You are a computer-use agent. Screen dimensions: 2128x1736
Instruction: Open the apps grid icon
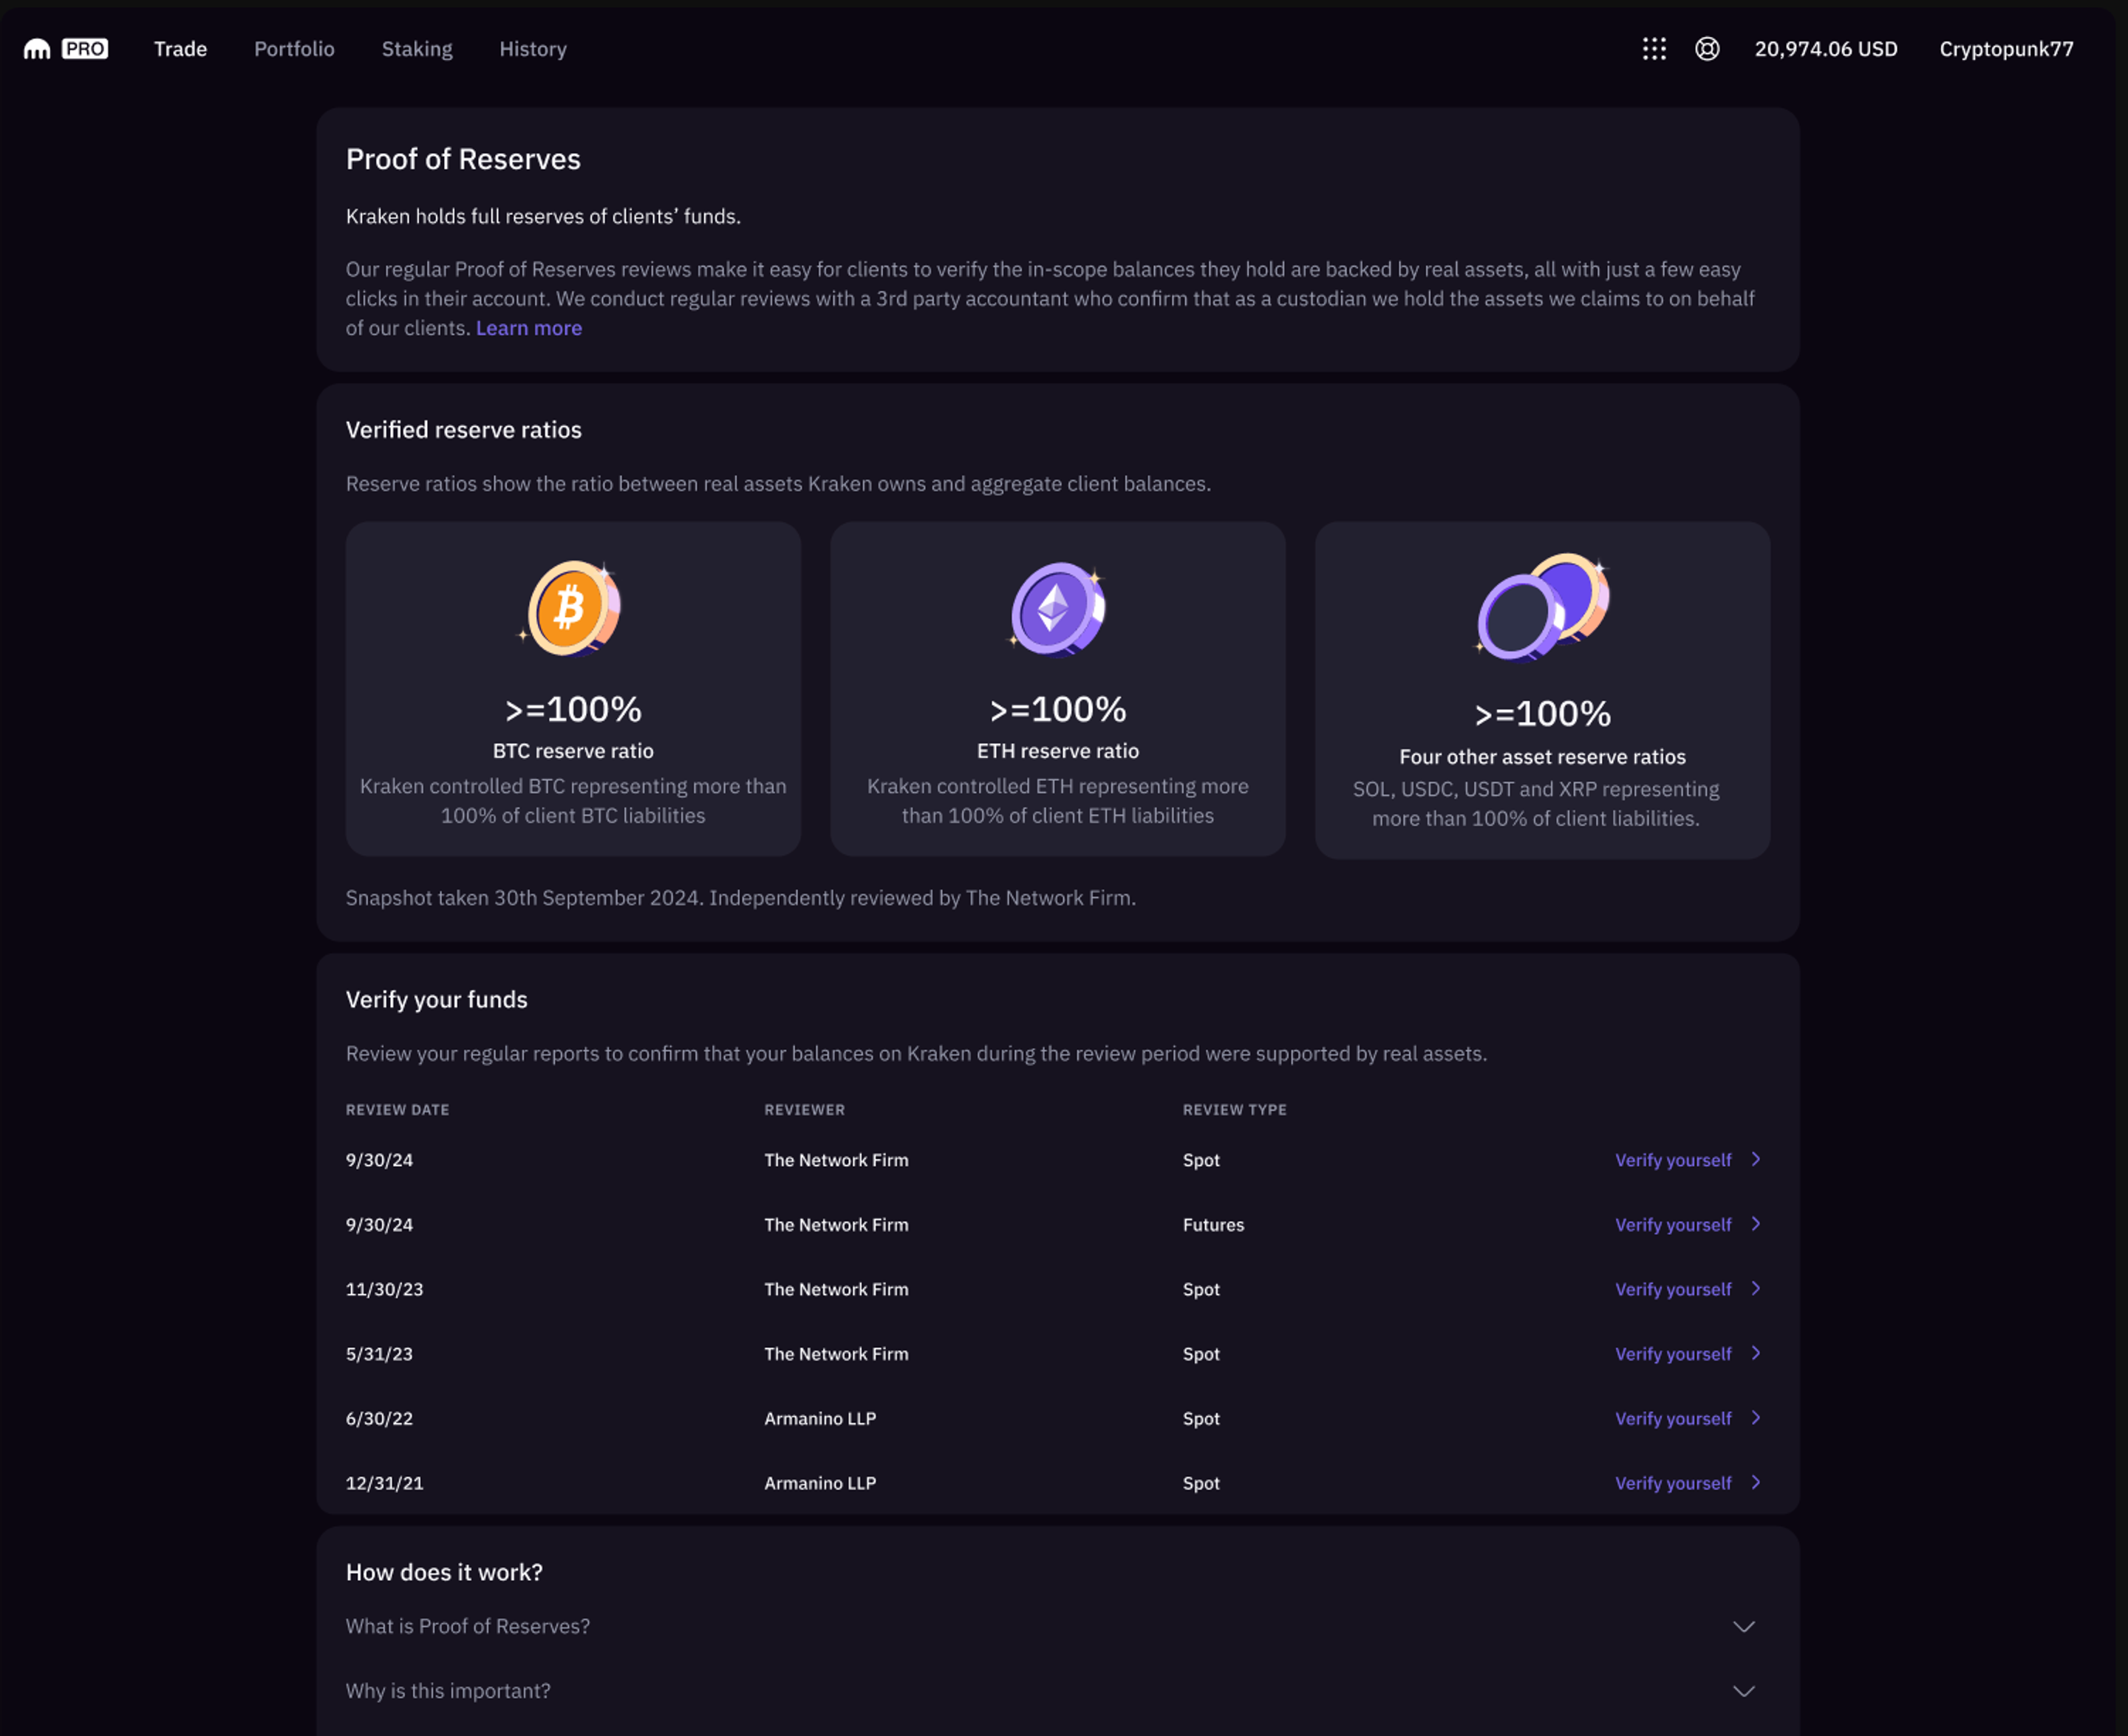pos(1655,48)
